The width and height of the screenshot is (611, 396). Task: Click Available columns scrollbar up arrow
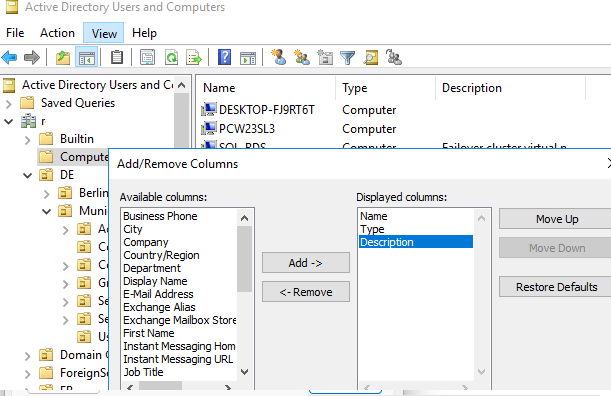click(244, 218)
